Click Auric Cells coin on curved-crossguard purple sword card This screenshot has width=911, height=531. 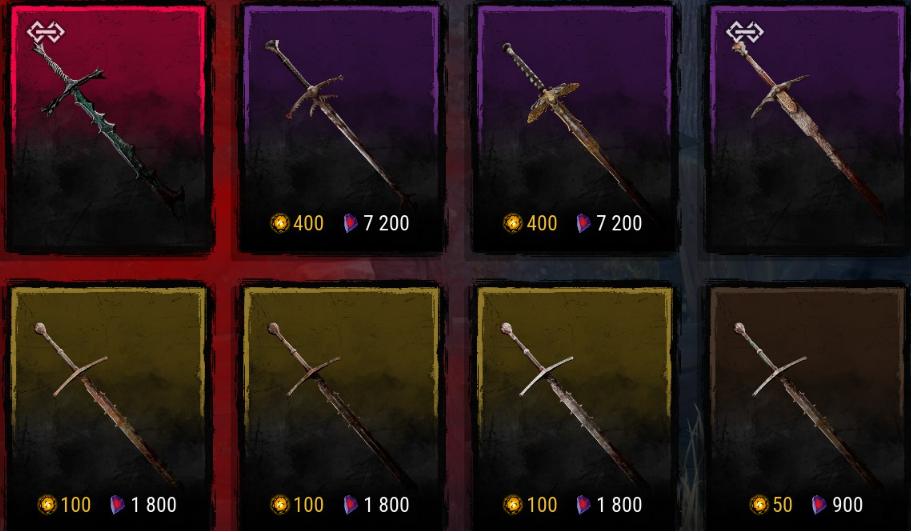(280, 223)
